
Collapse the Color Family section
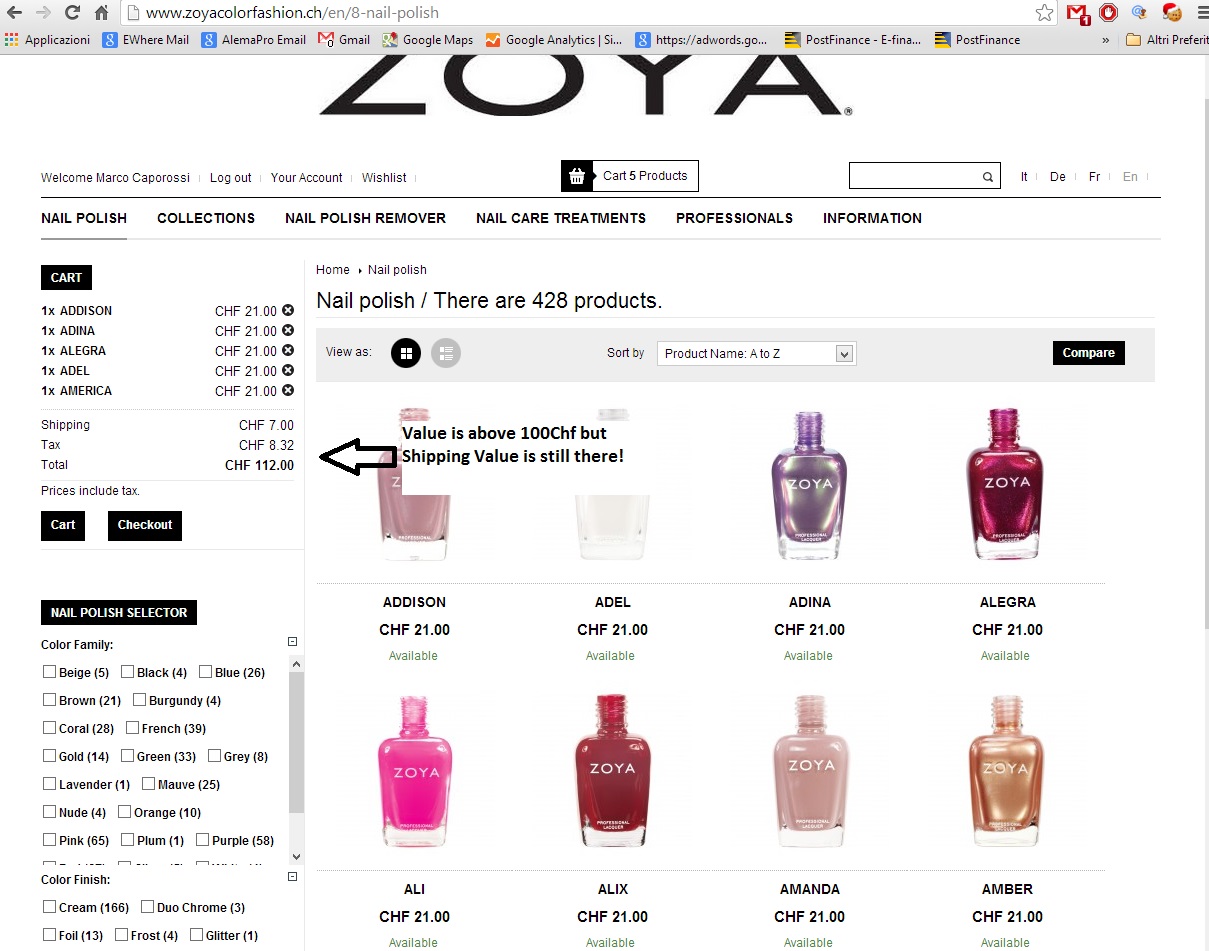pos(292,642)
